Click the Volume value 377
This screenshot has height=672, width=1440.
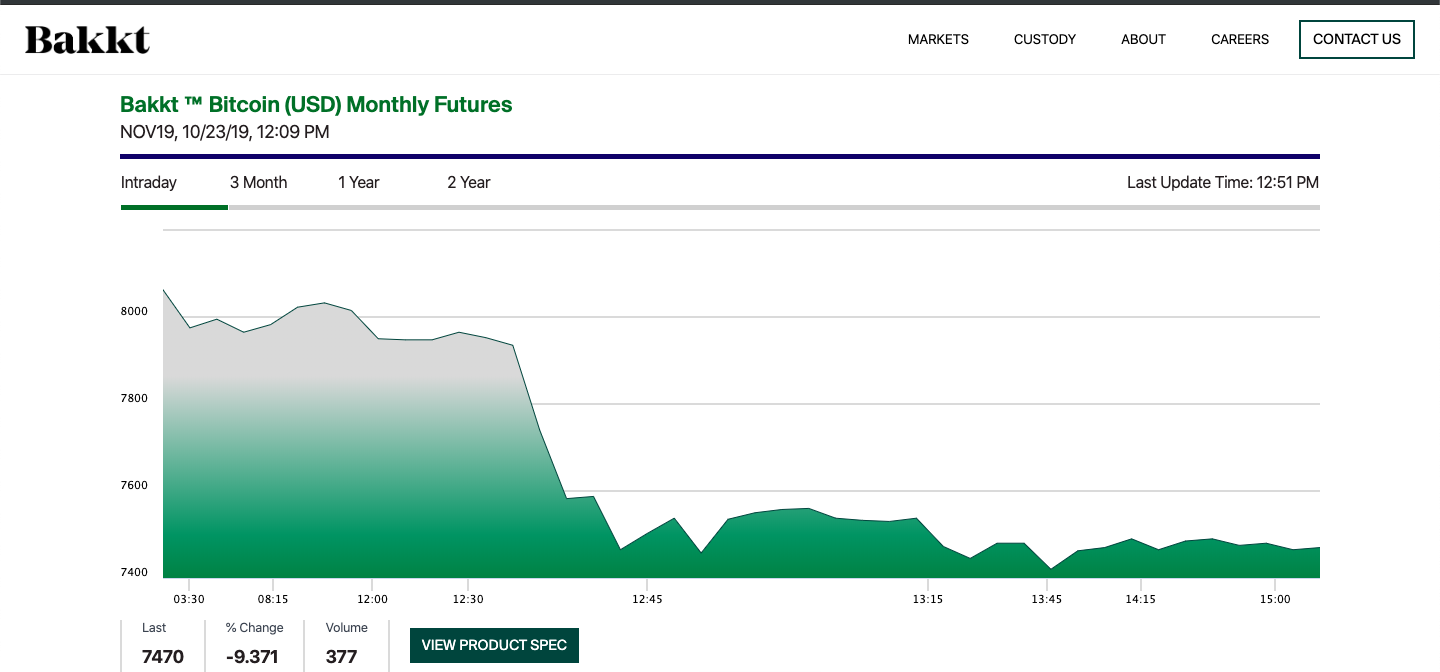click(342, 657)
